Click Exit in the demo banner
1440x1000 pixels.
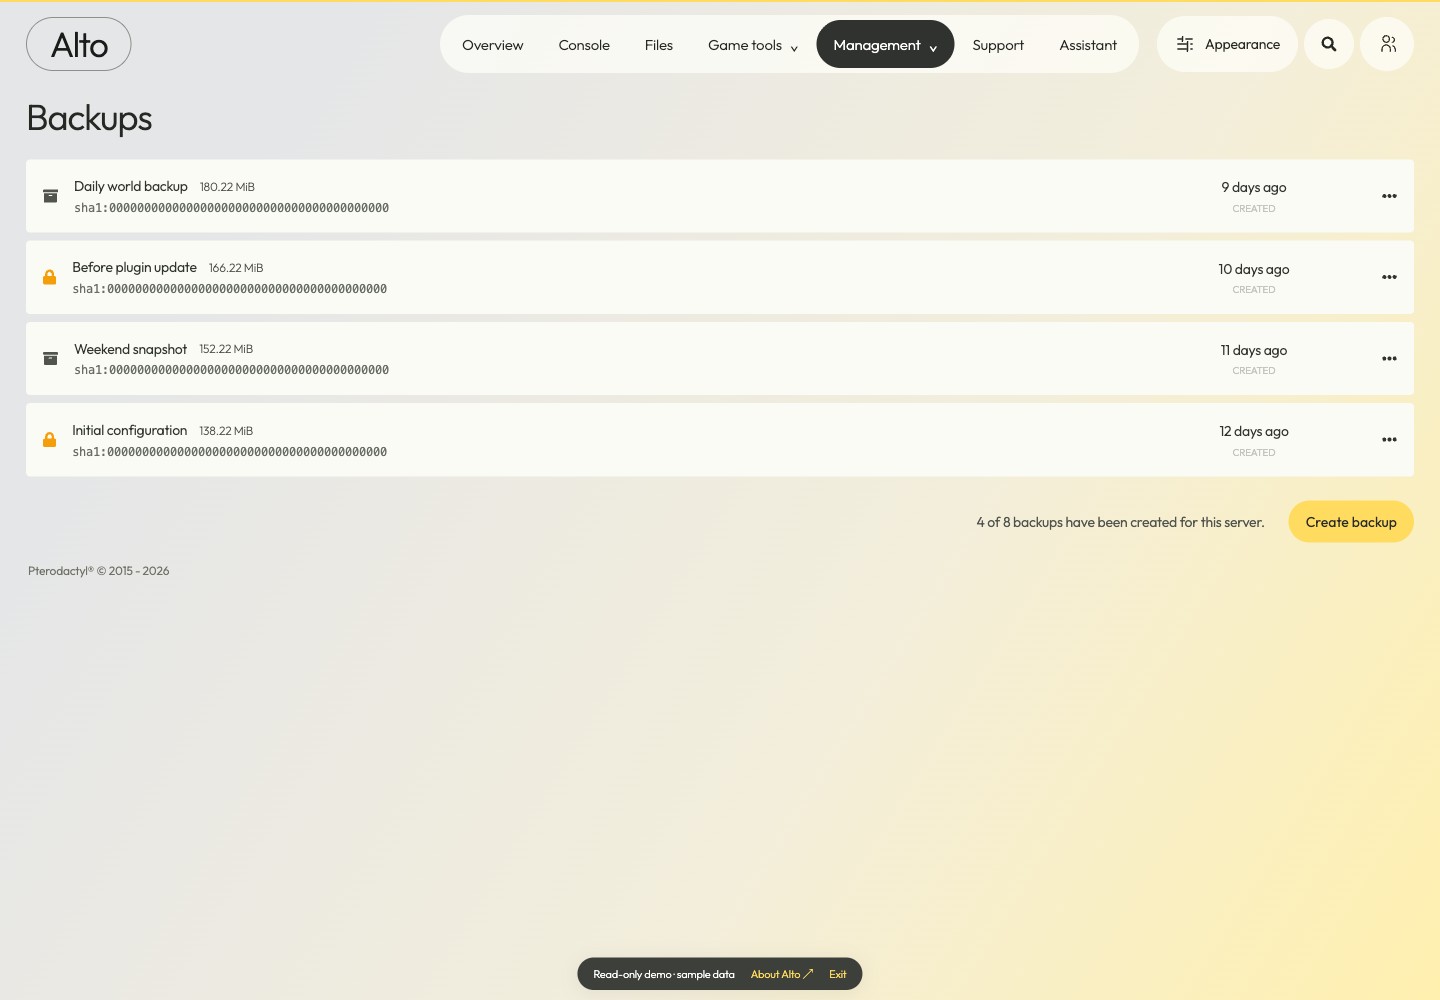click(838, 974)
